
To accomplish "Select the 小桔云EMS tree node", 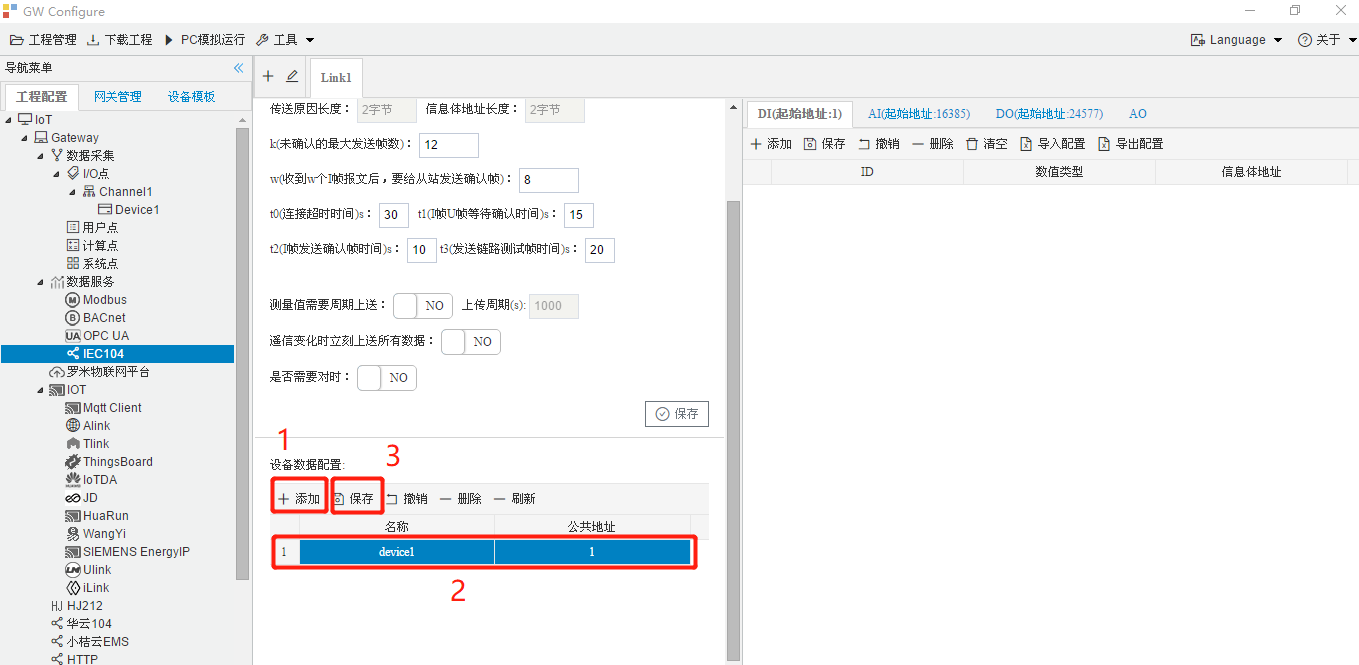I will click(x=89, y=642).
